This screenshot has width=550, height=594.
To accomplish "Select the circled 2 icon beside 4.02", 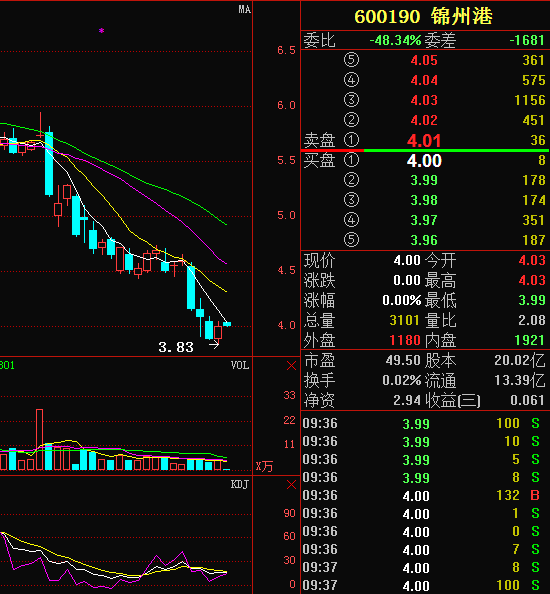I will click(351, 120).
